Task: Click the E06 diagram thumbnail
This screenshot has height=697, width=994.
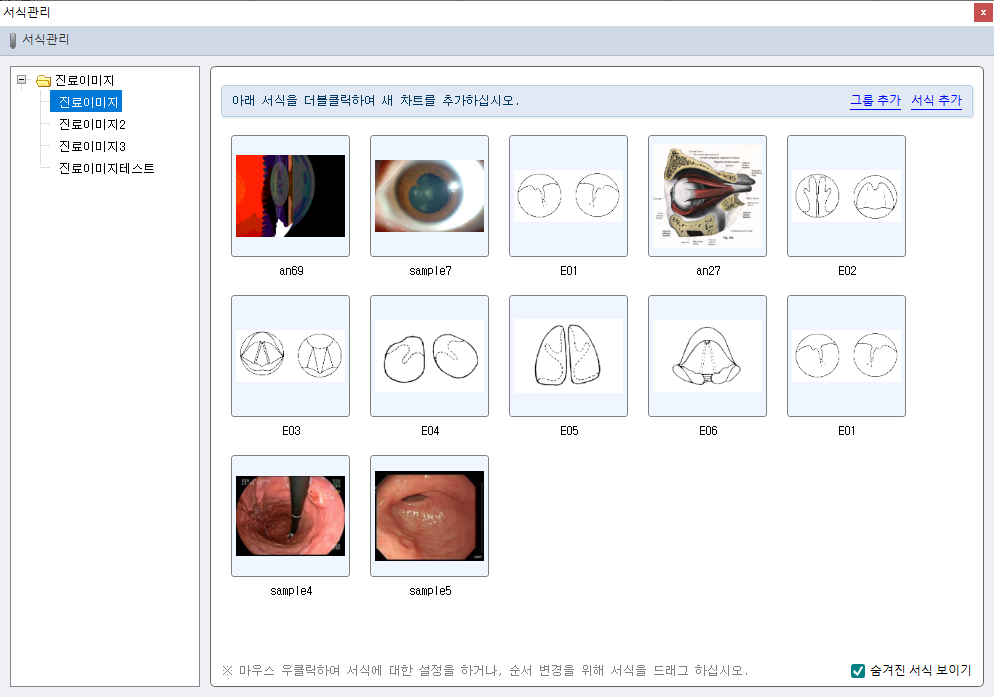Action: pos(707,356)
